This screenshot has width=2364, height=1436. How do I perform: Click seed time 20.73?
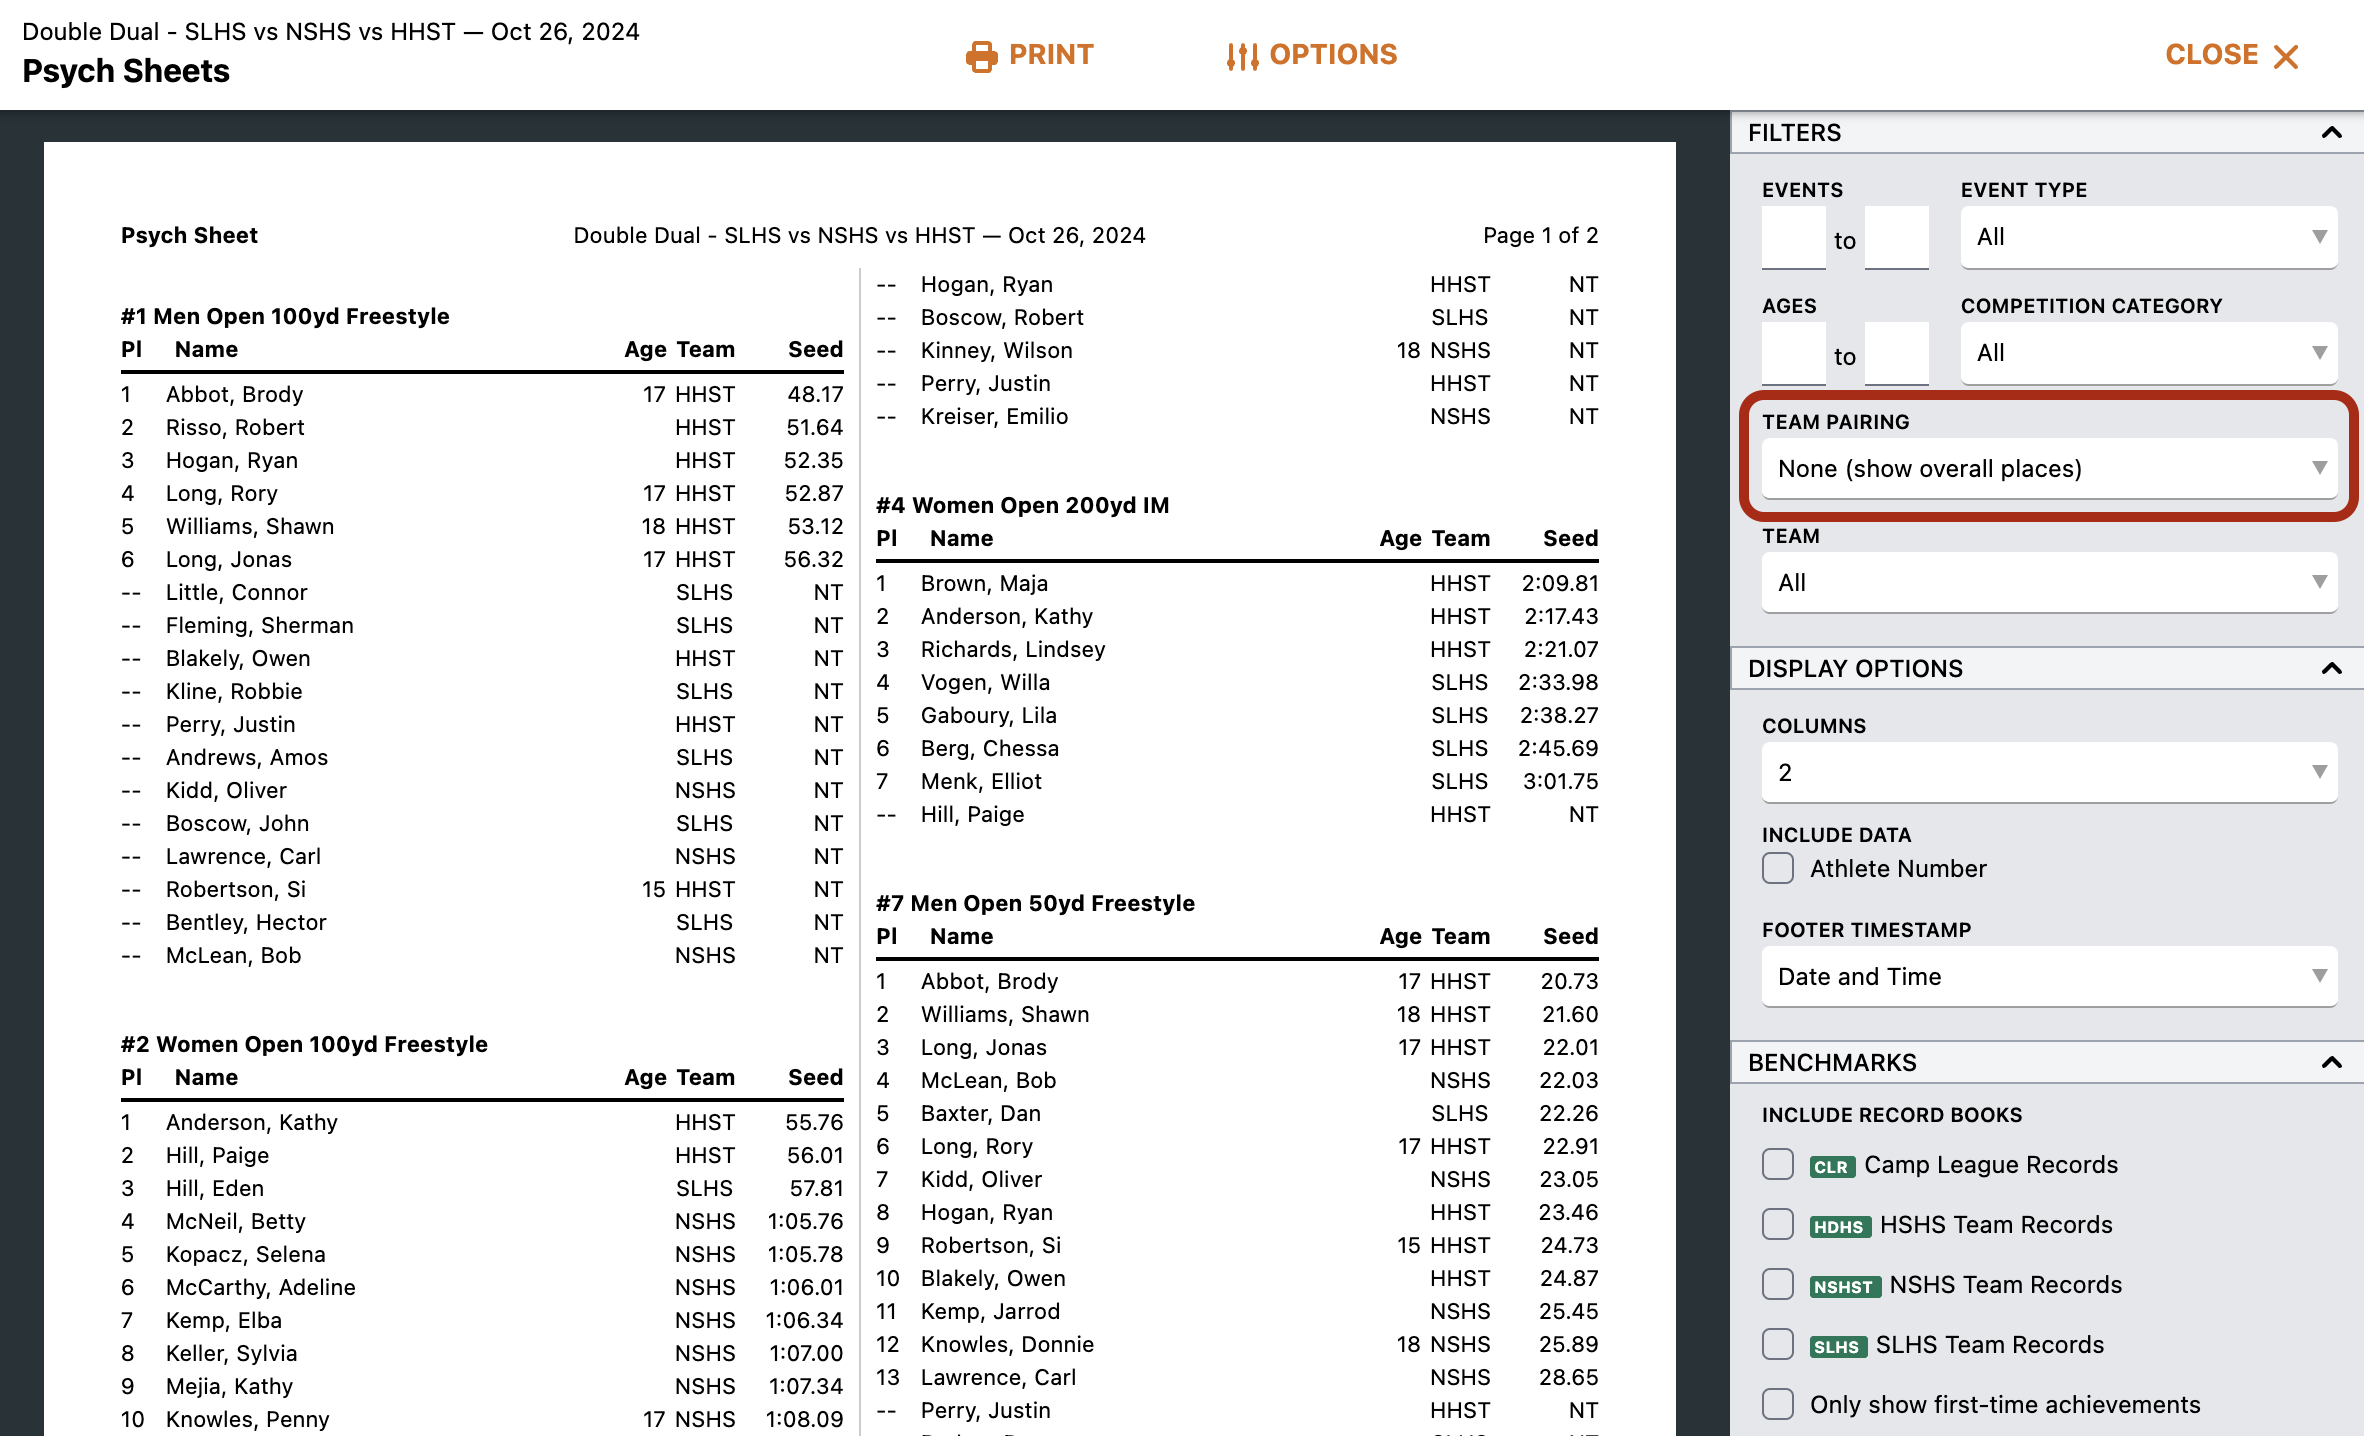click(1569, 981)
